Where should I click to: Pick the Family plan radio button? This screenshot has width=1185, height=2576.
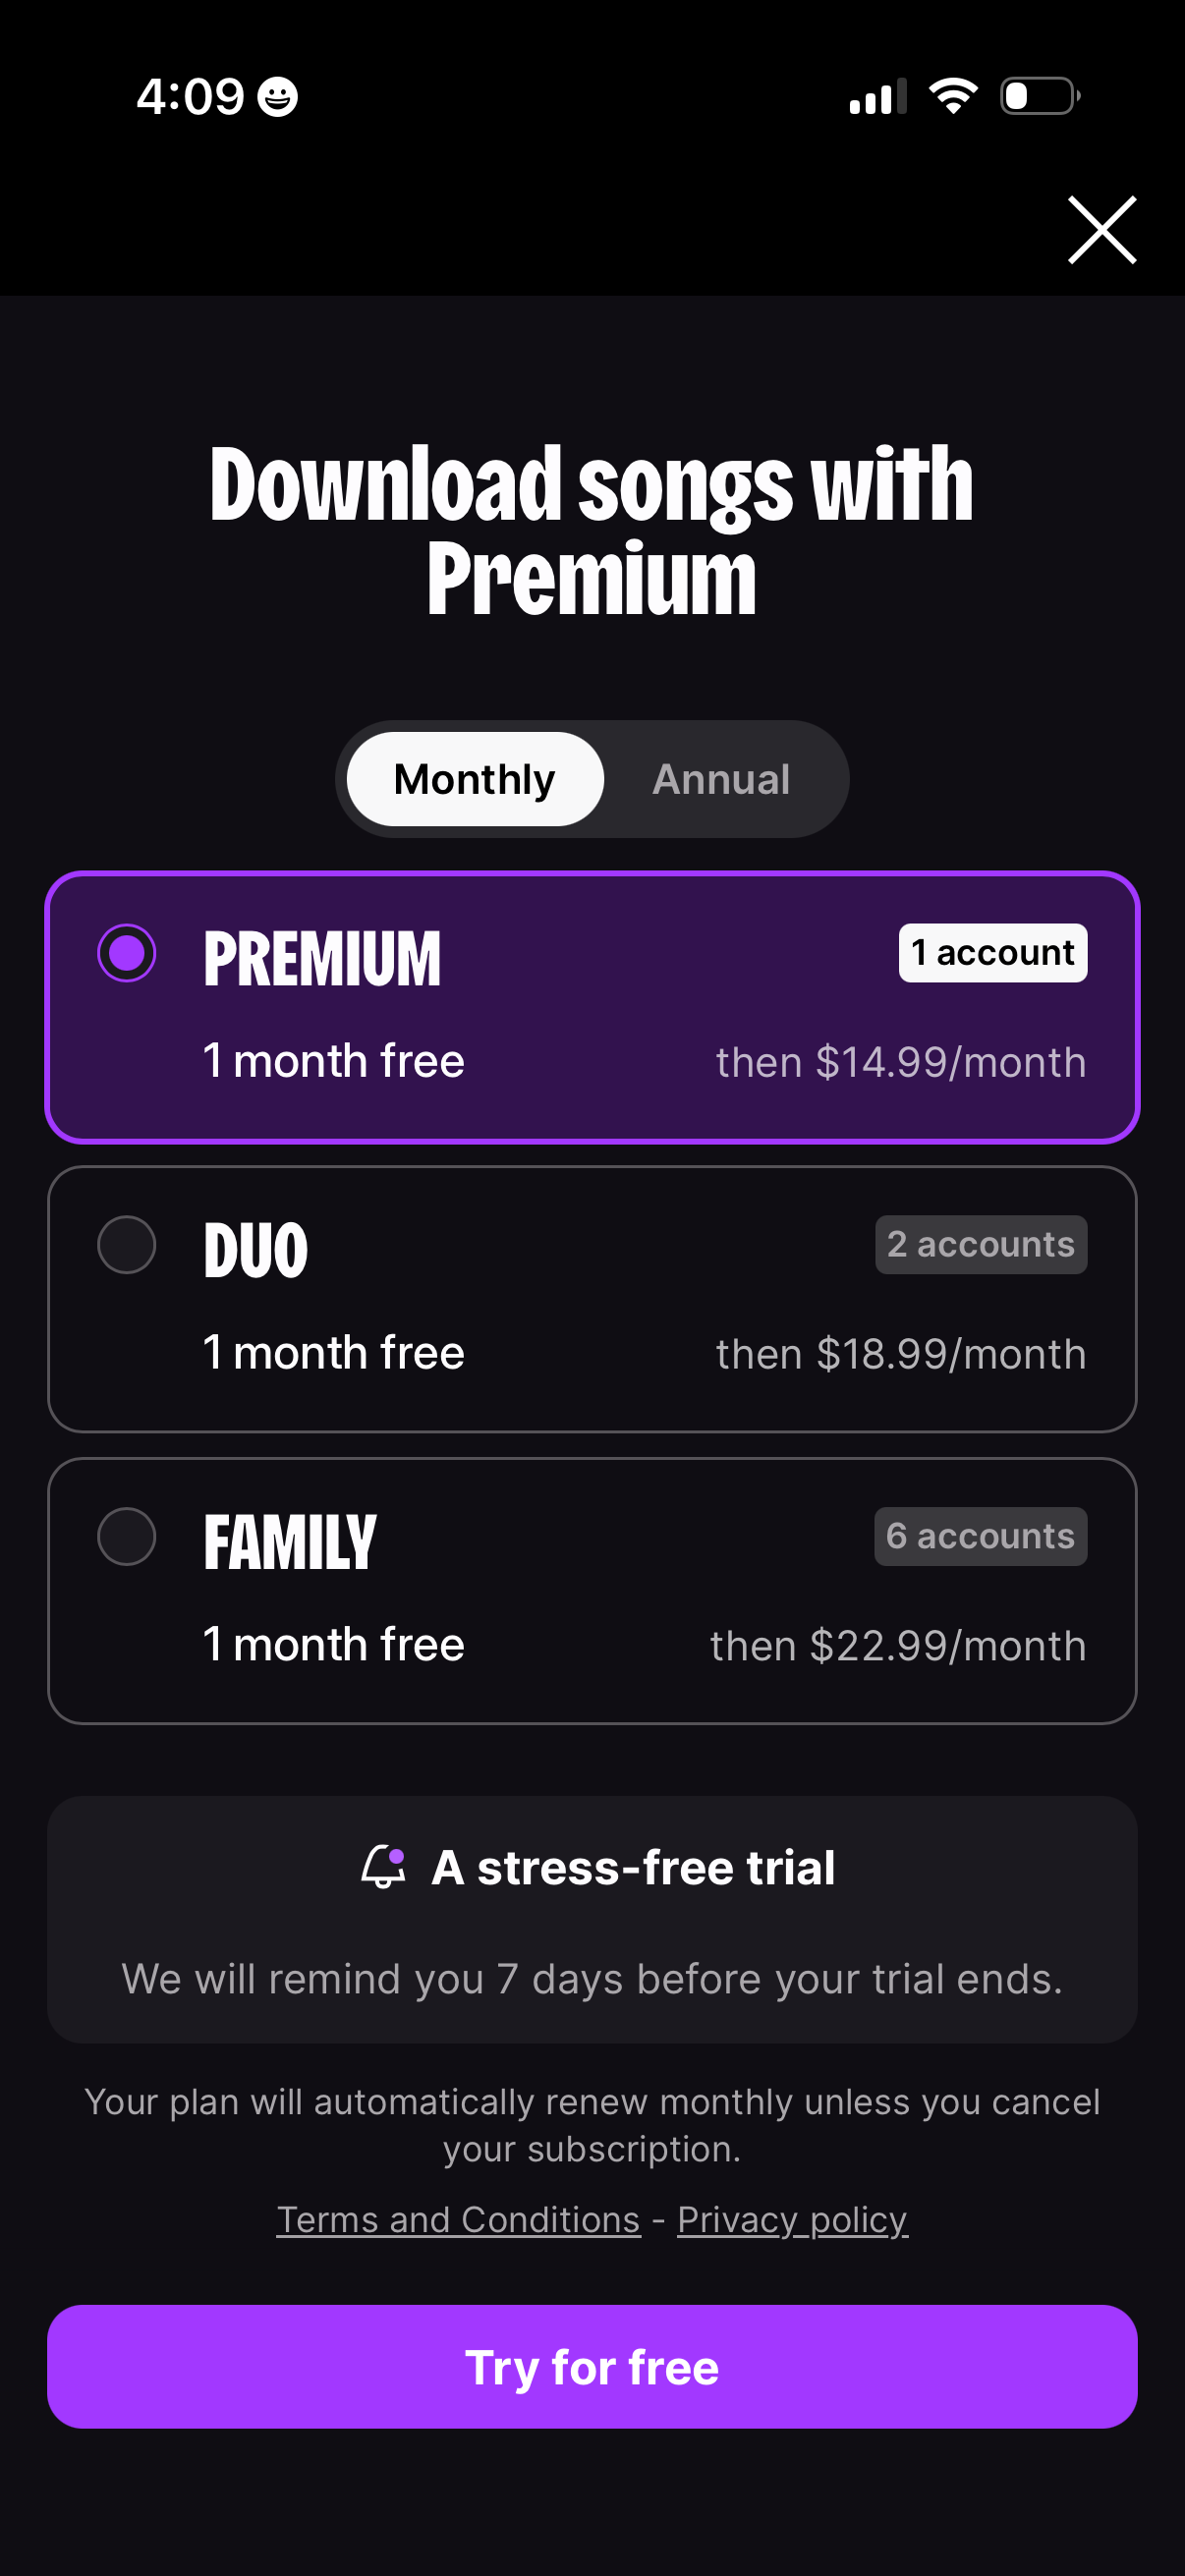click(x=127, y=1537)
